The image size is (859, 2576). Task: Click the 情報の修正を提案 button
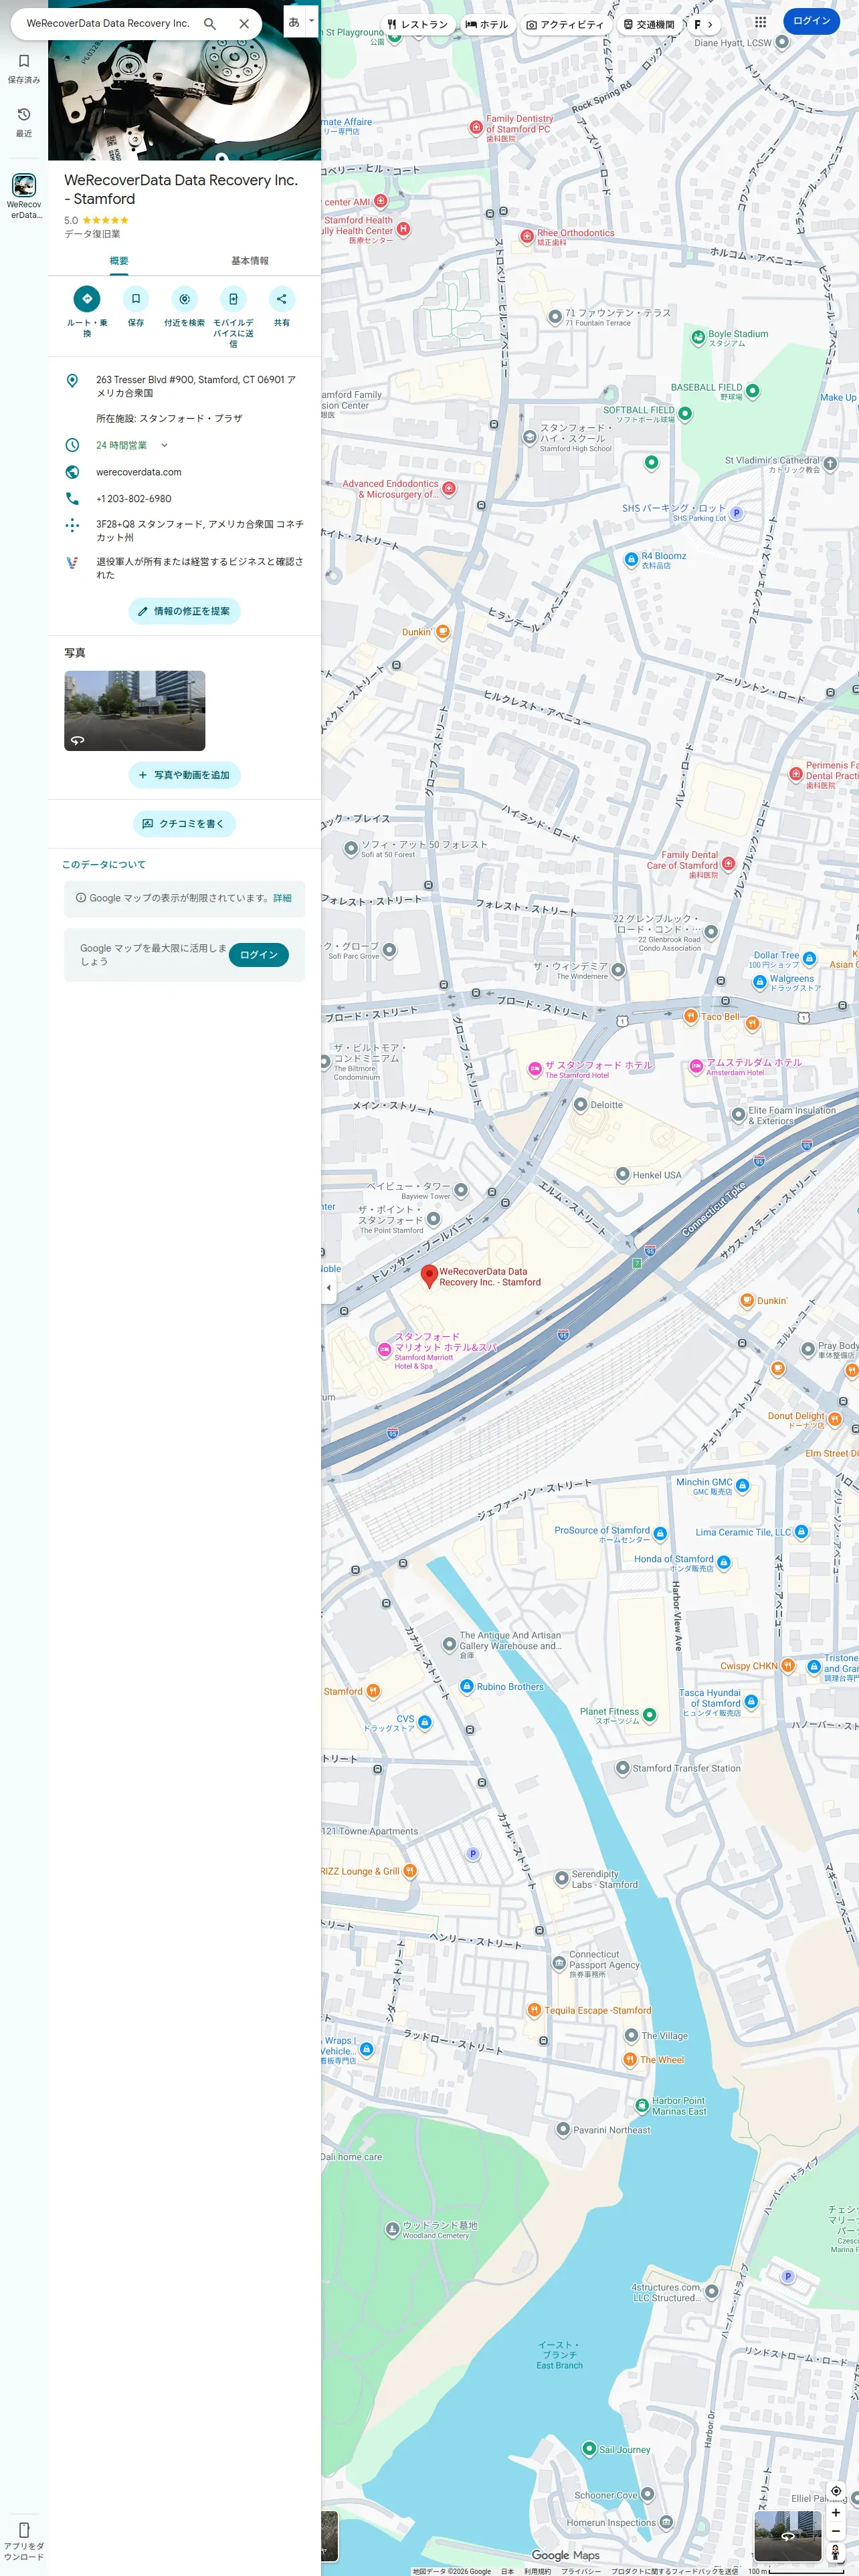point(184,611)
